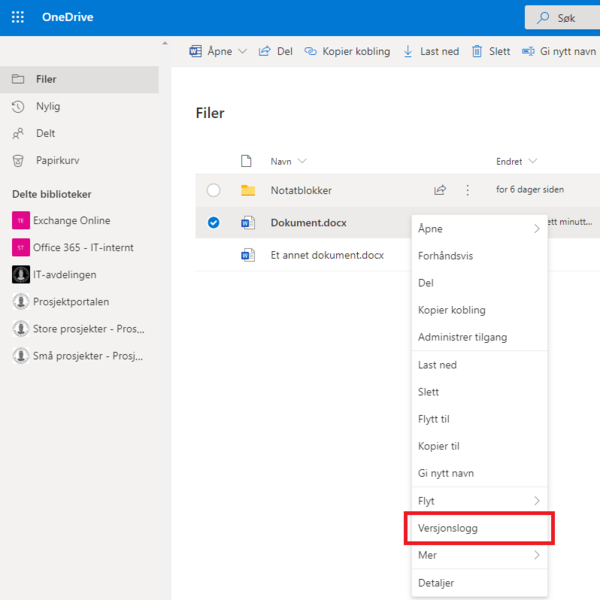Choose Flytt til in the context menu
Viewport: 600px width, 600px height.
(480, 419)
